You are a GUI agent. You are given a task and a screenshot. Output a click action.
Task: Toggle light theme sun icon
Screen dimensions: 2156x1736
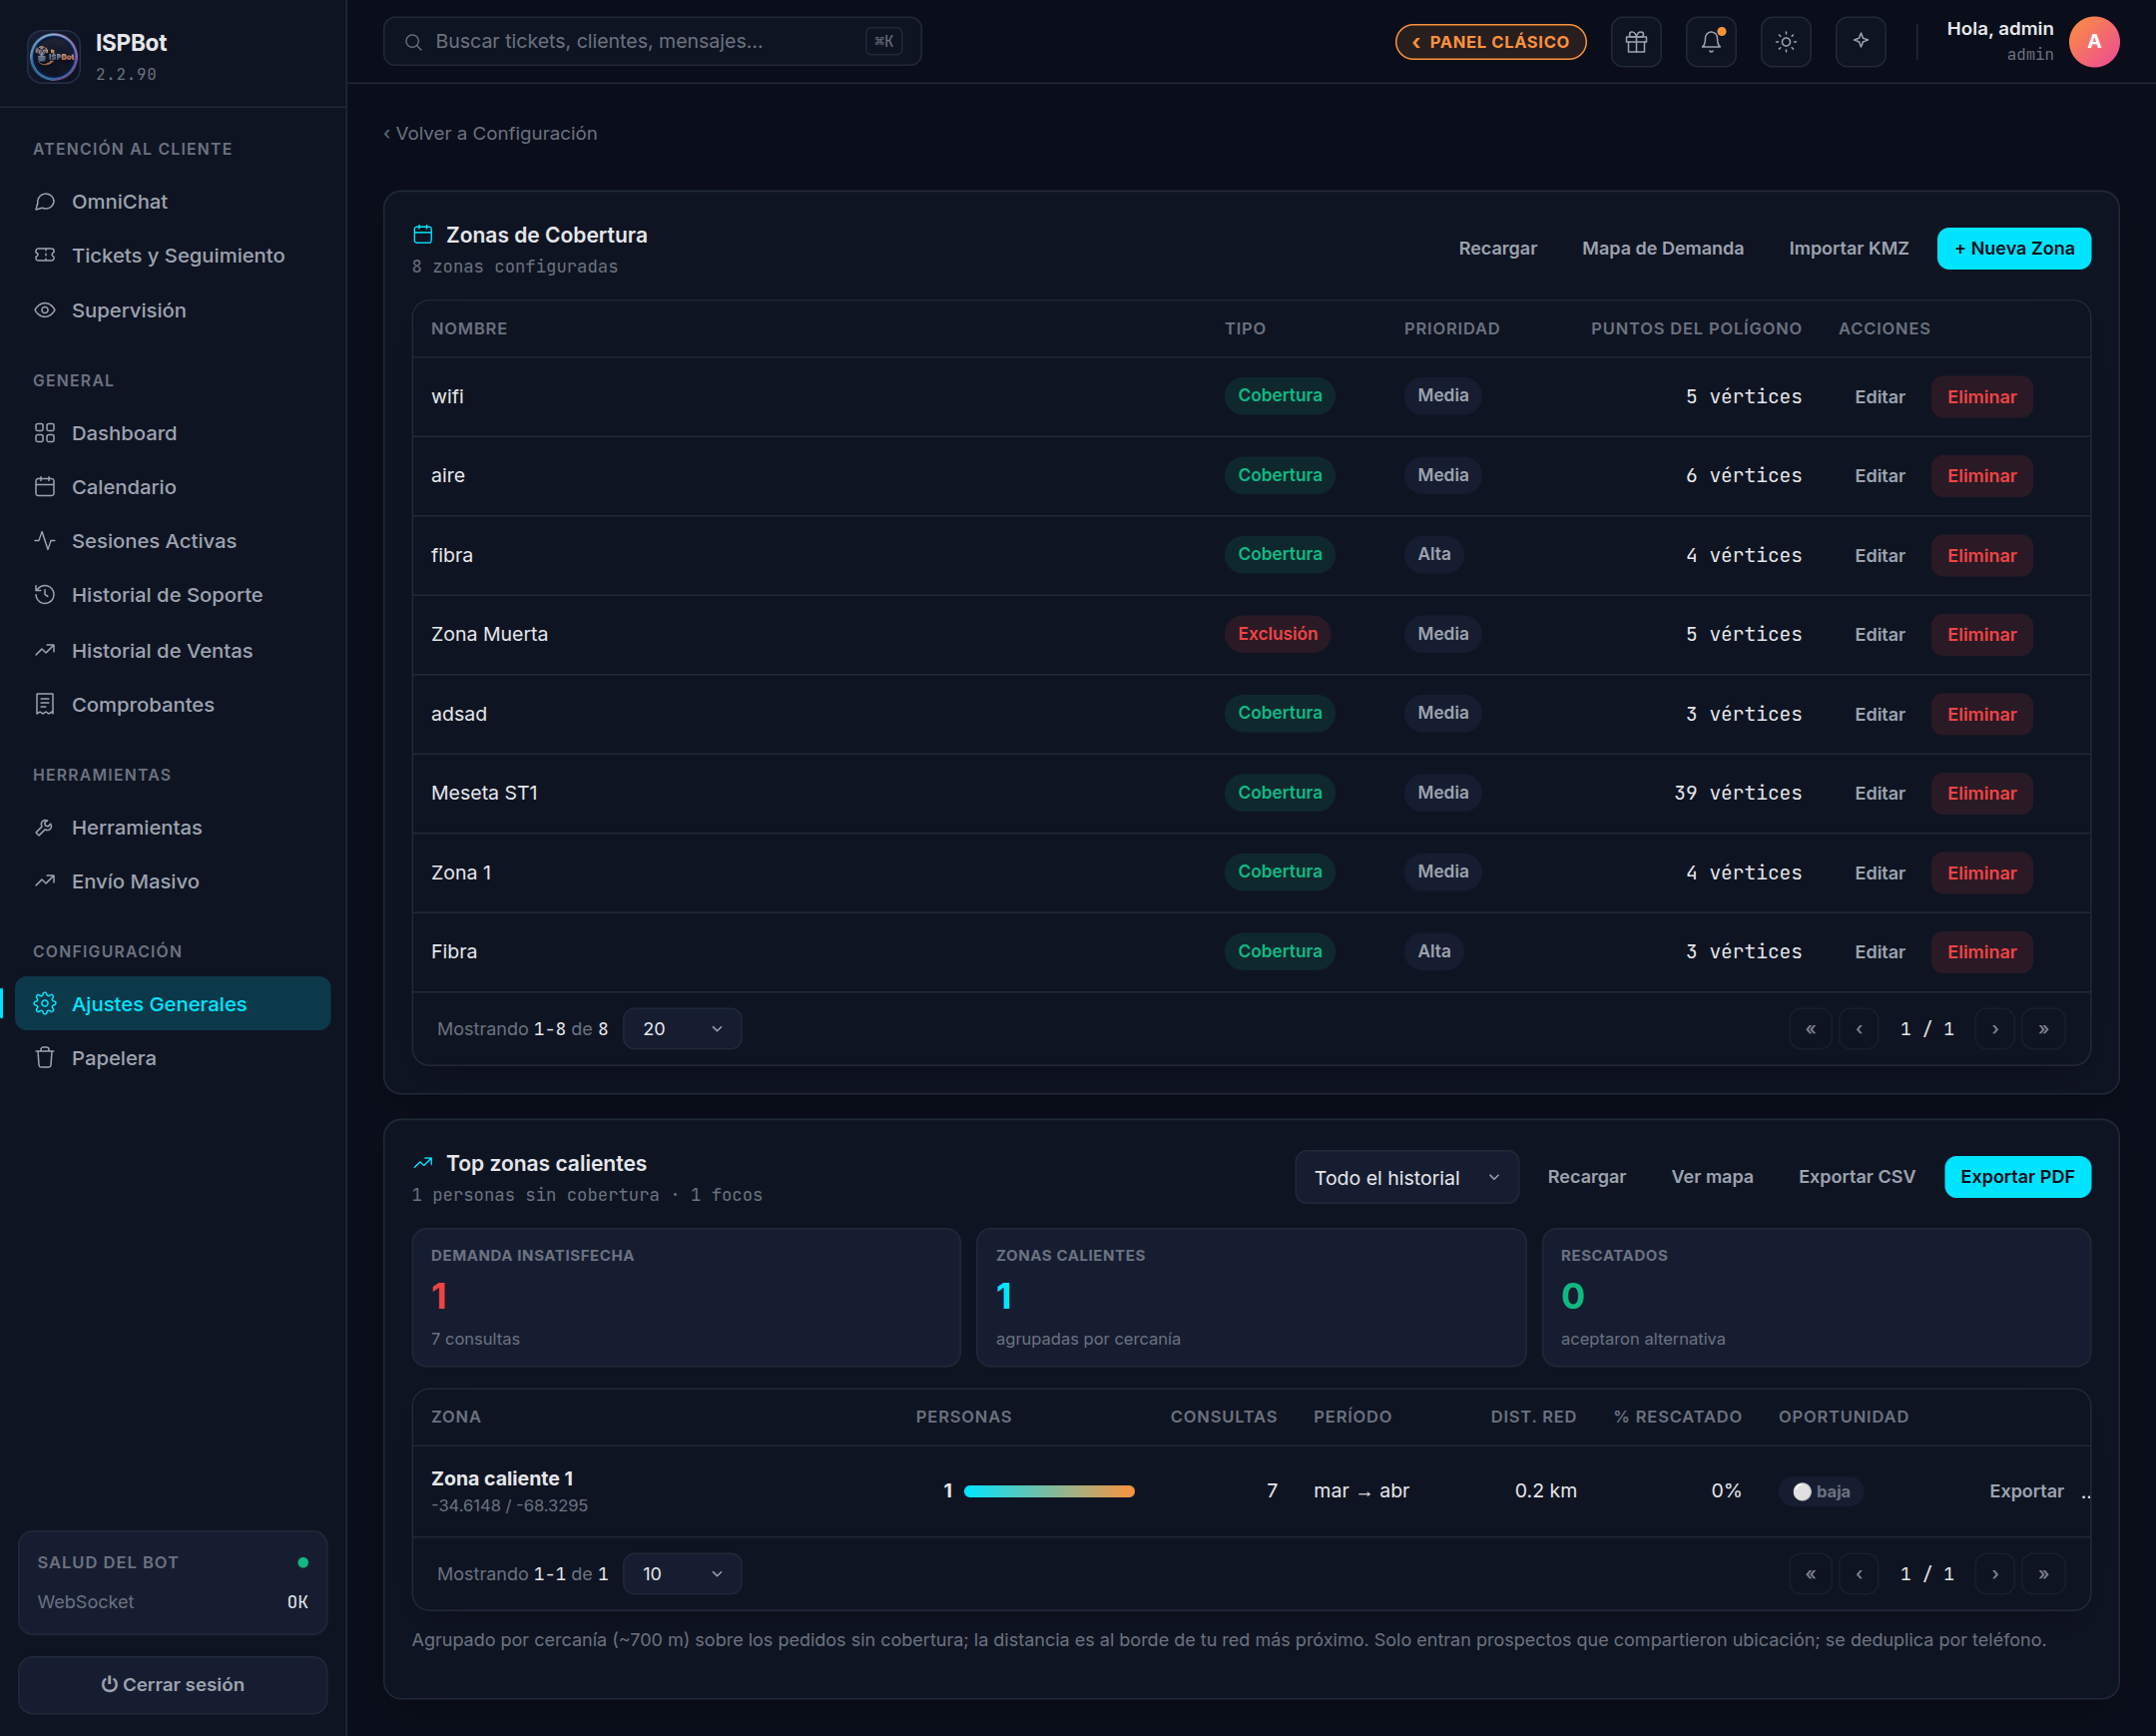click(x=1786, y=42)
